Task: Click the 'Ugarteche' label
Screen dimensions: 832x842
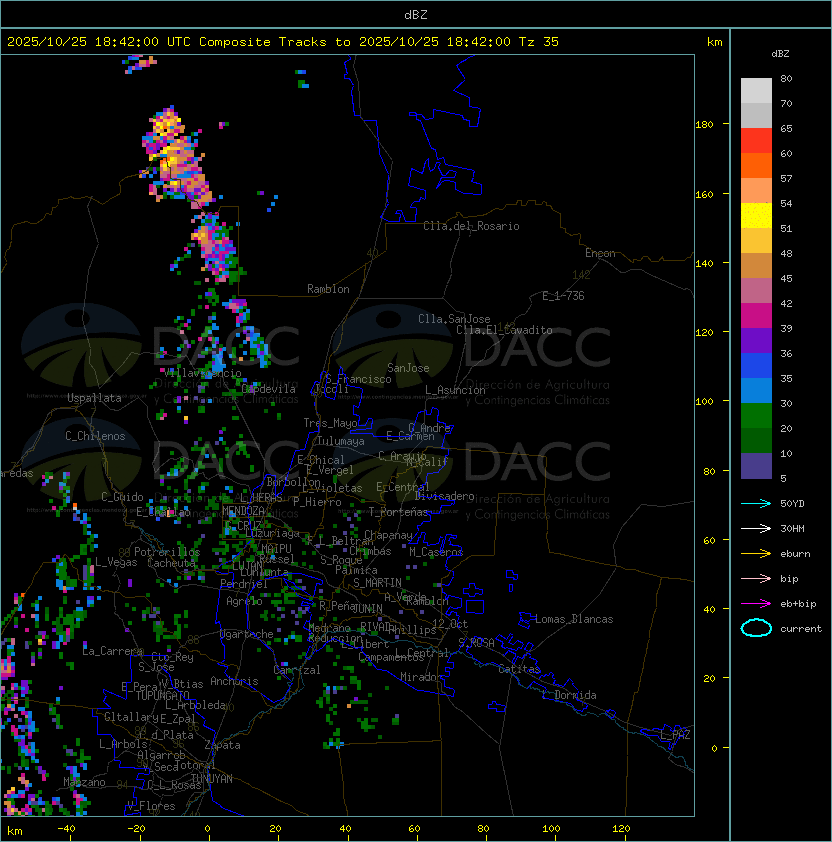Action: click(x=246, y=634)
